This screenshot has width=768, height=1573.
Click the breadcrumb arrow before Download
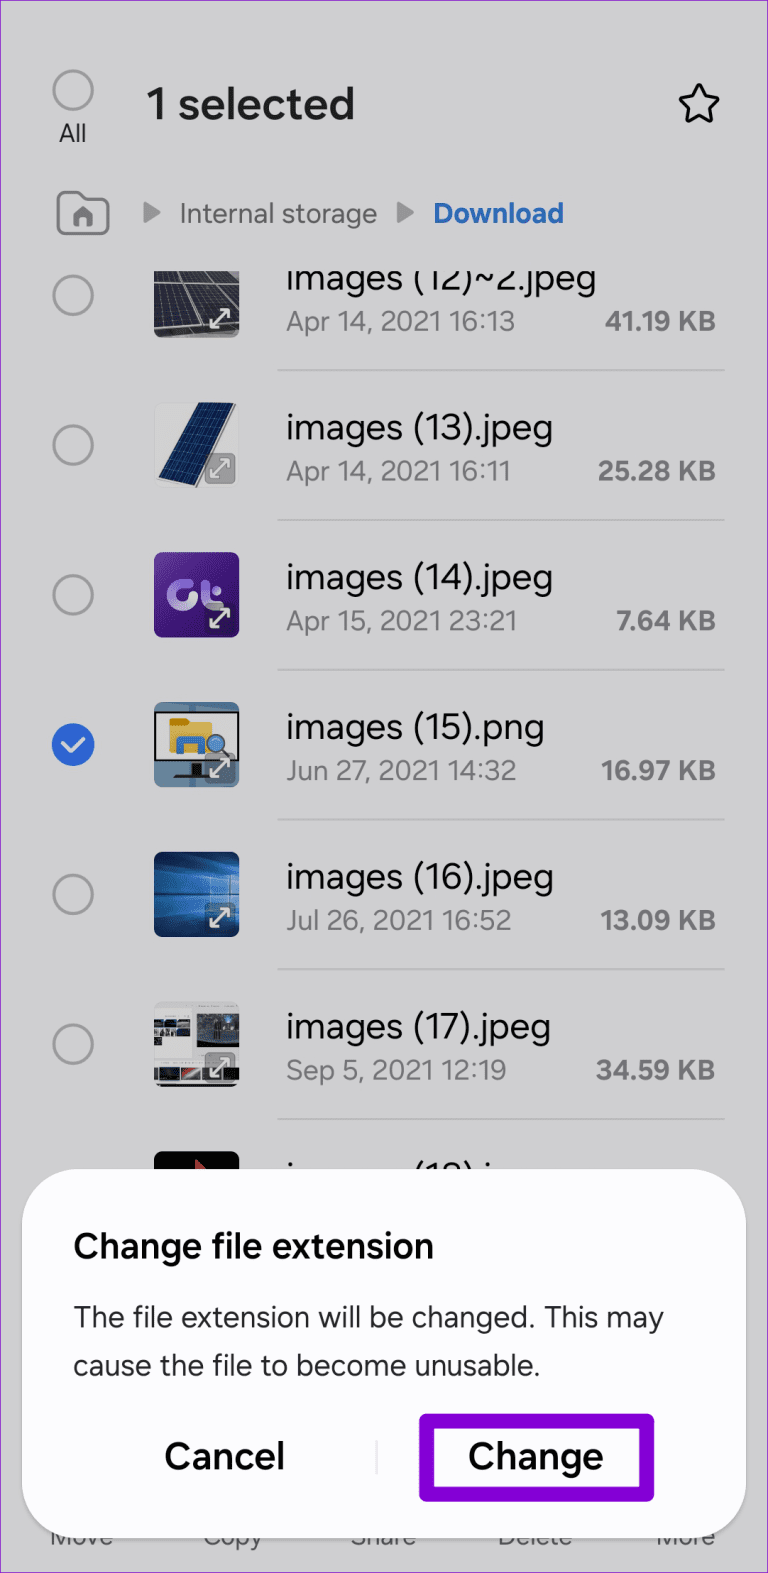click(405, 213)
